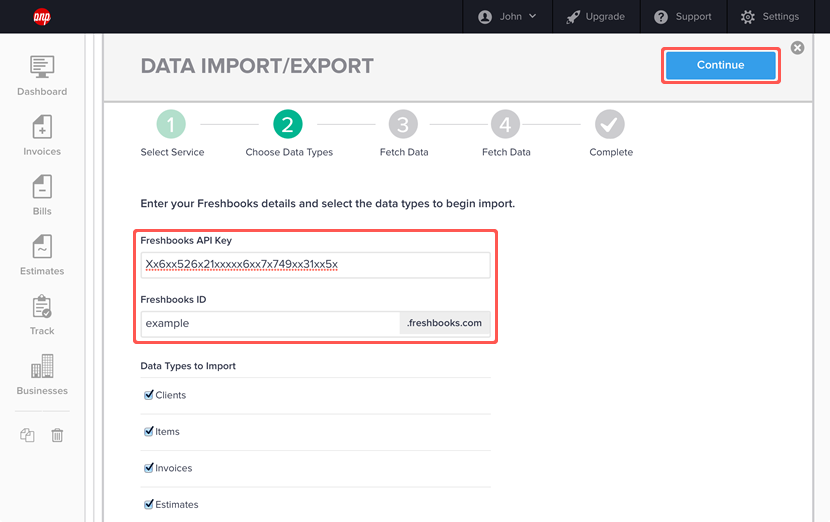Toggle the Estimates data type checkbox
830x522 pixels.
[149, 505]
